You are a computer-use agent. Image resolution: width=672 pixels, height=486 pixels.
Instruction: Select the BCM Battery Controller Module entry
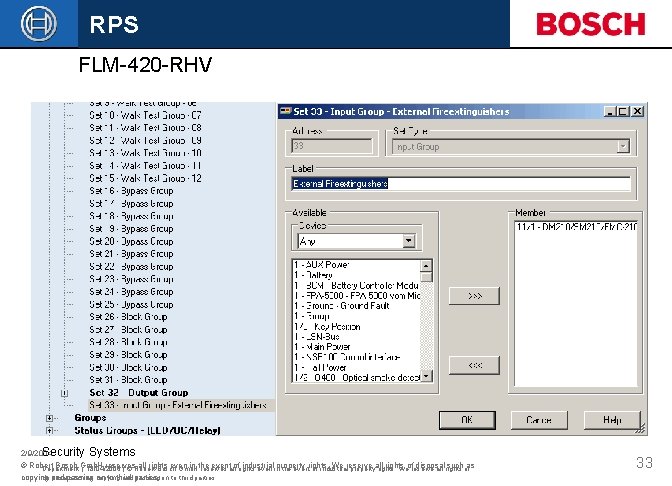[356, 285]
